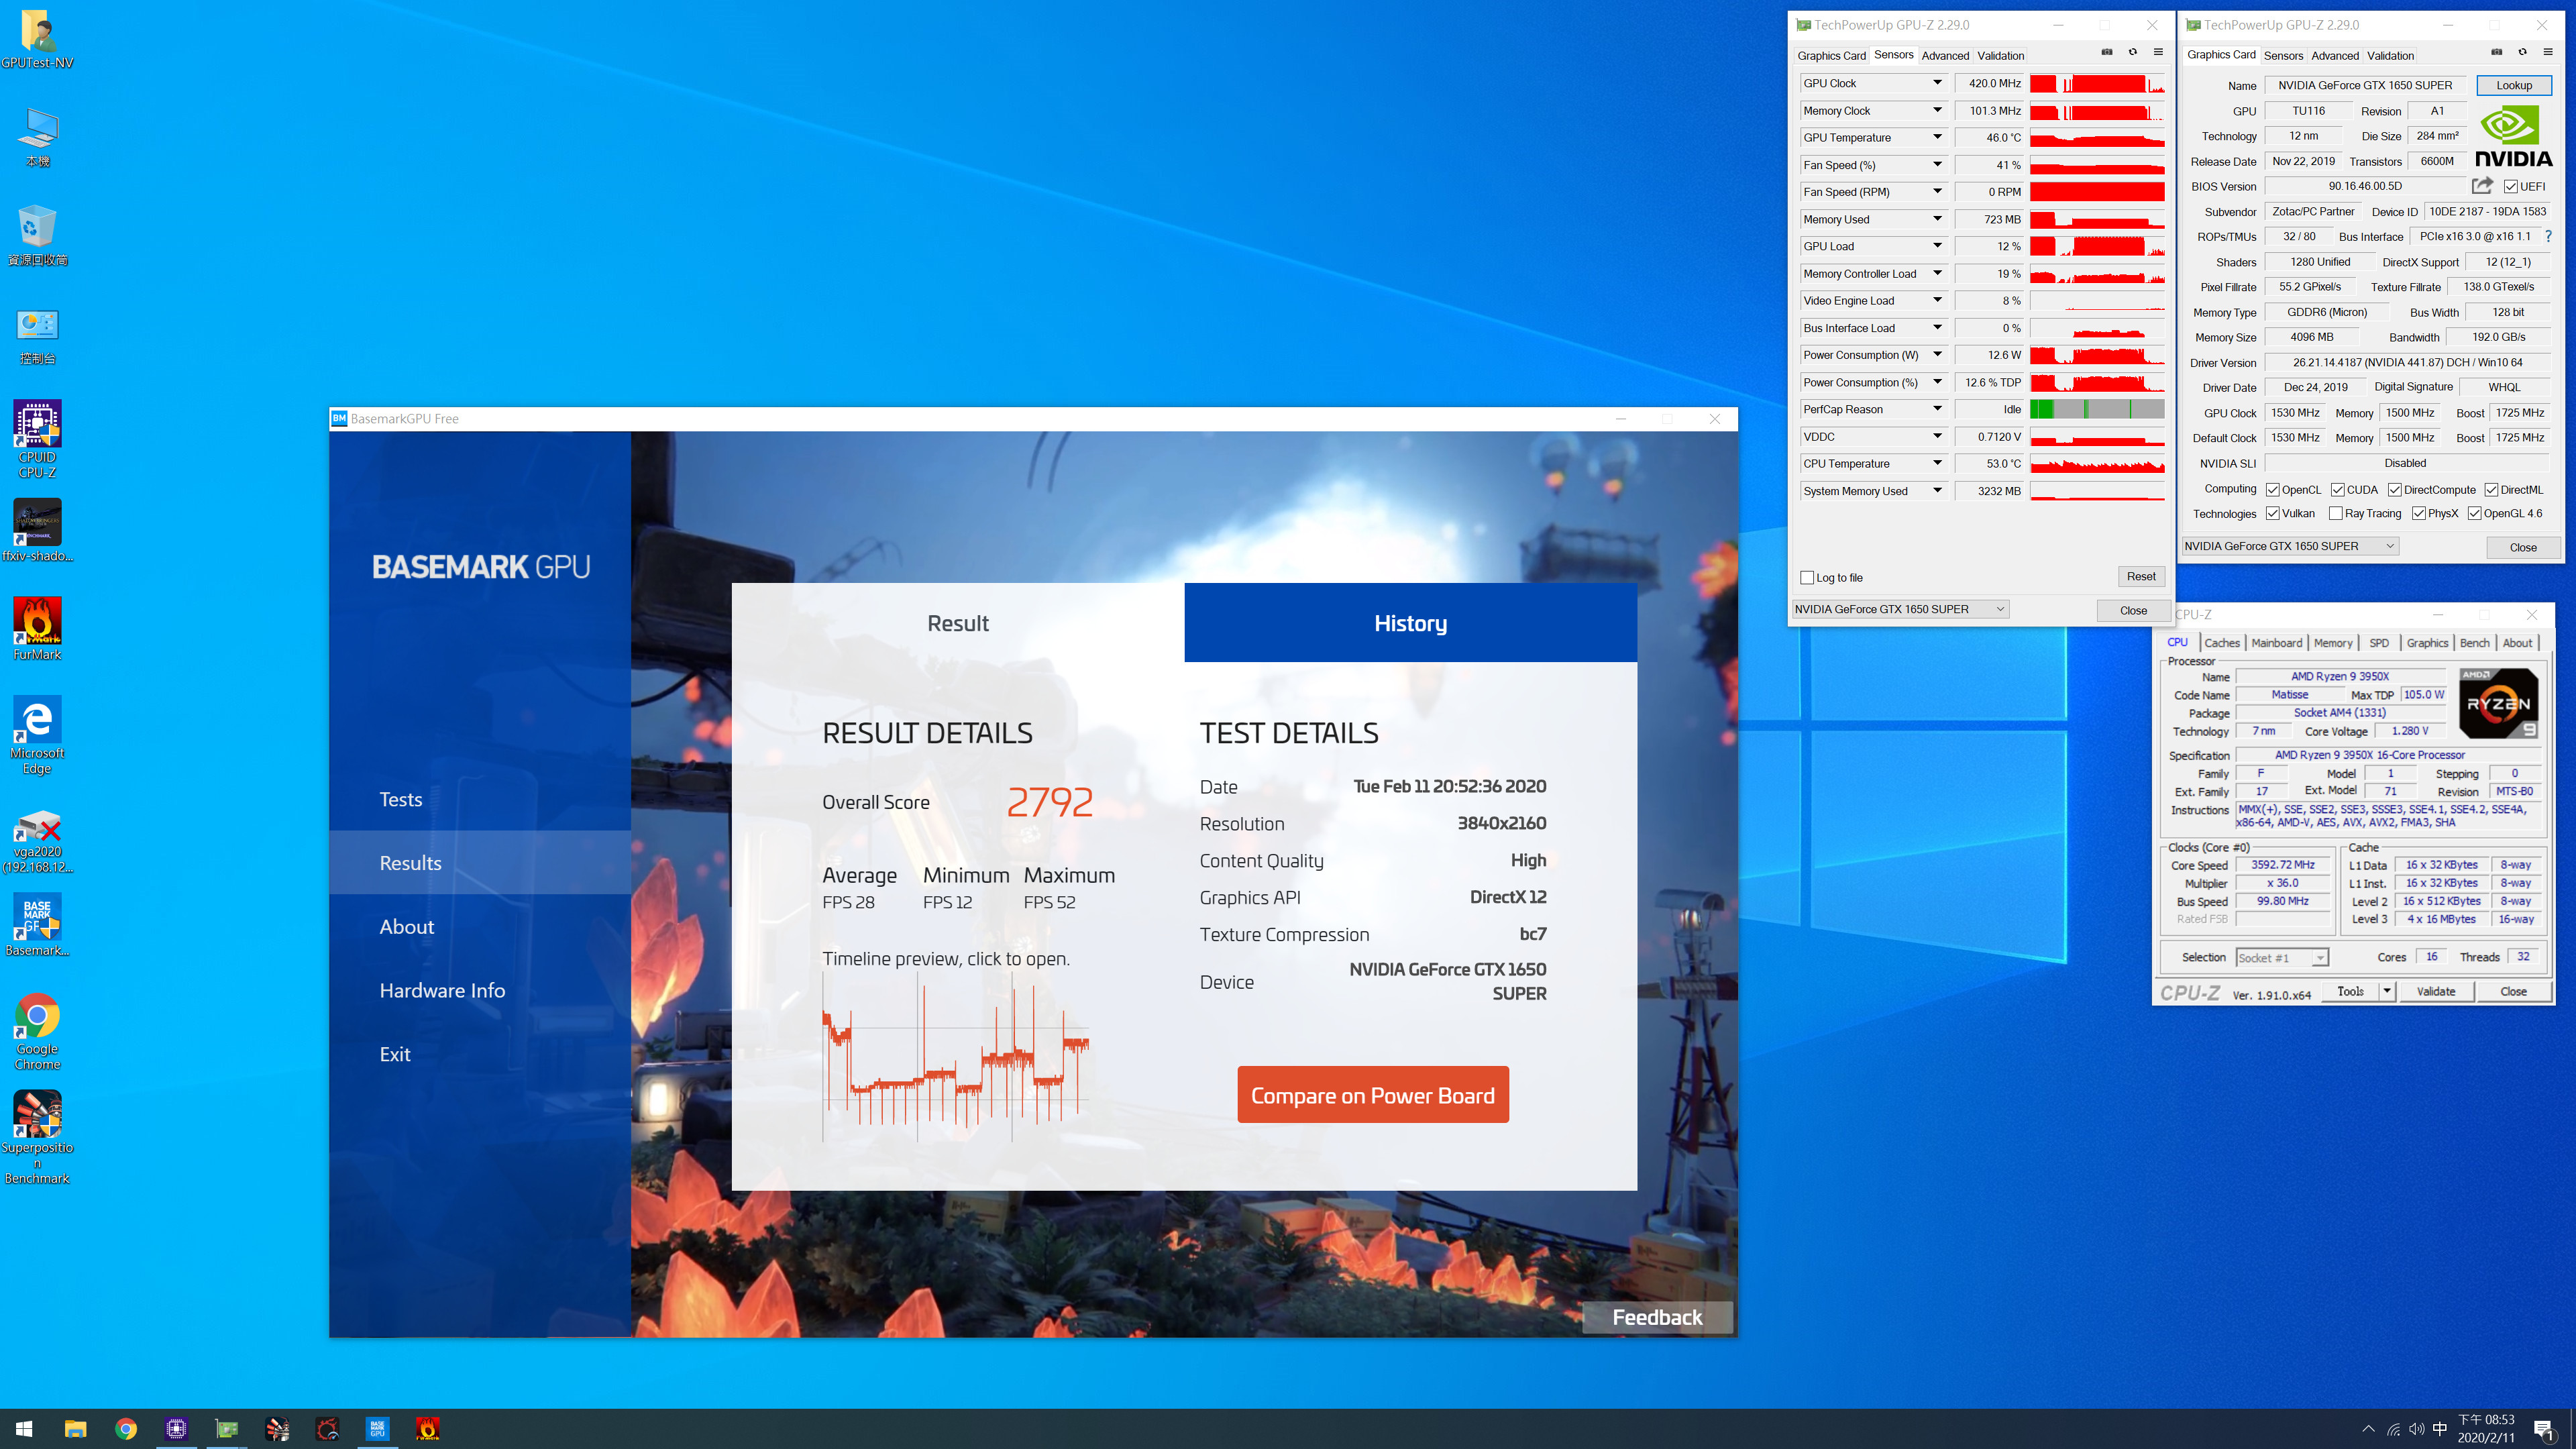The height and width of the screenshot is (1449, 2576).
Task: Click Exit in the Basemark sidebar
Action: click(395, 1054)
